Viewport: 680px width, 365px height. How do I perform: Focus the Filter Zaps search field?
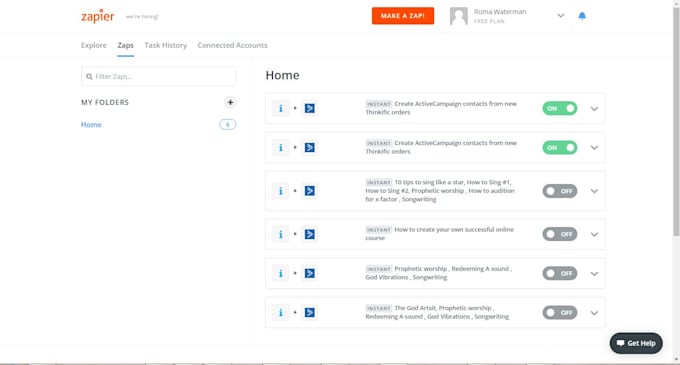pyautogui.click(x=159, y=76)
